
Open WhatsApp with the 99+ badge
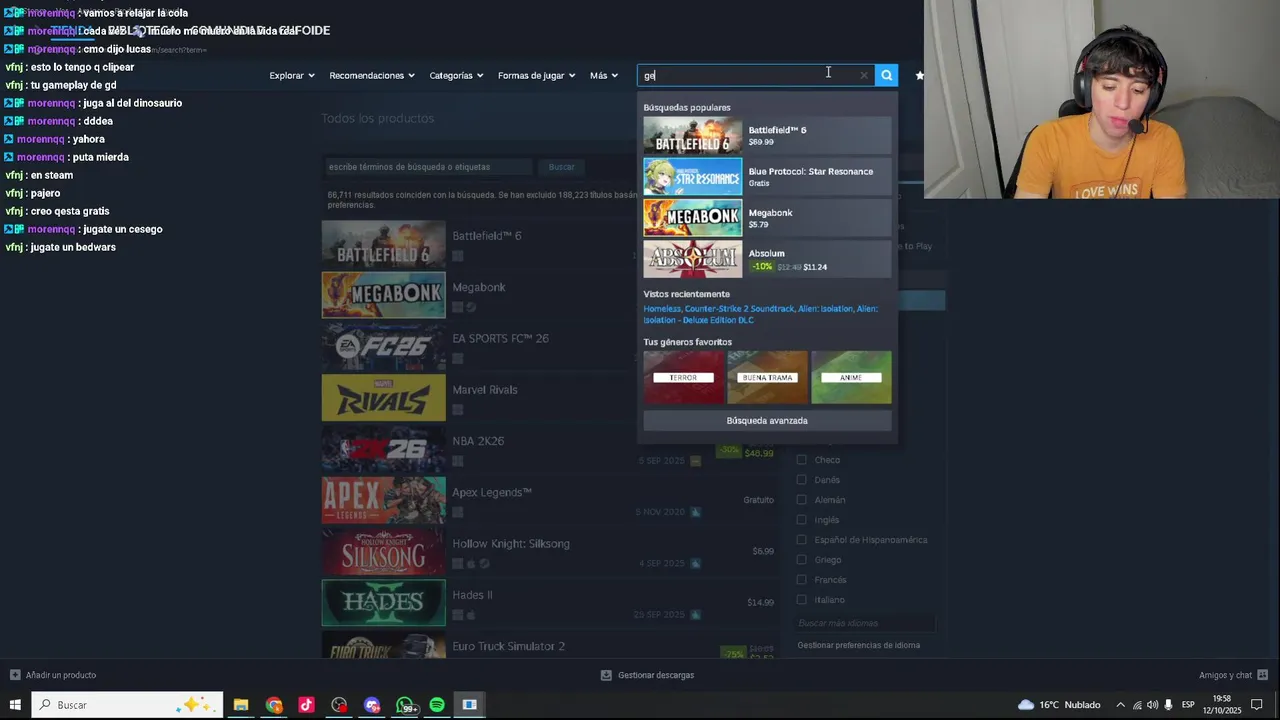(405, 705)
